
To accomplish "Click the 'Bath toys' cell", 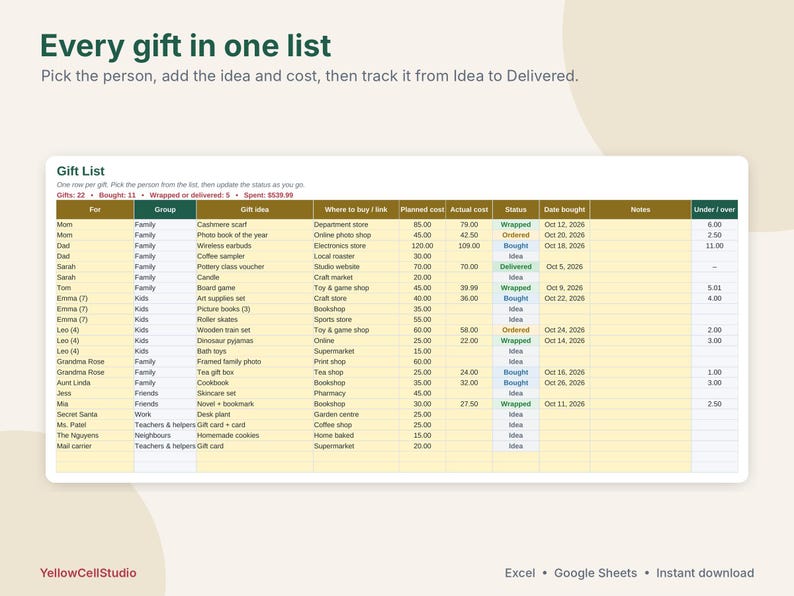I will tap(255, 351).
